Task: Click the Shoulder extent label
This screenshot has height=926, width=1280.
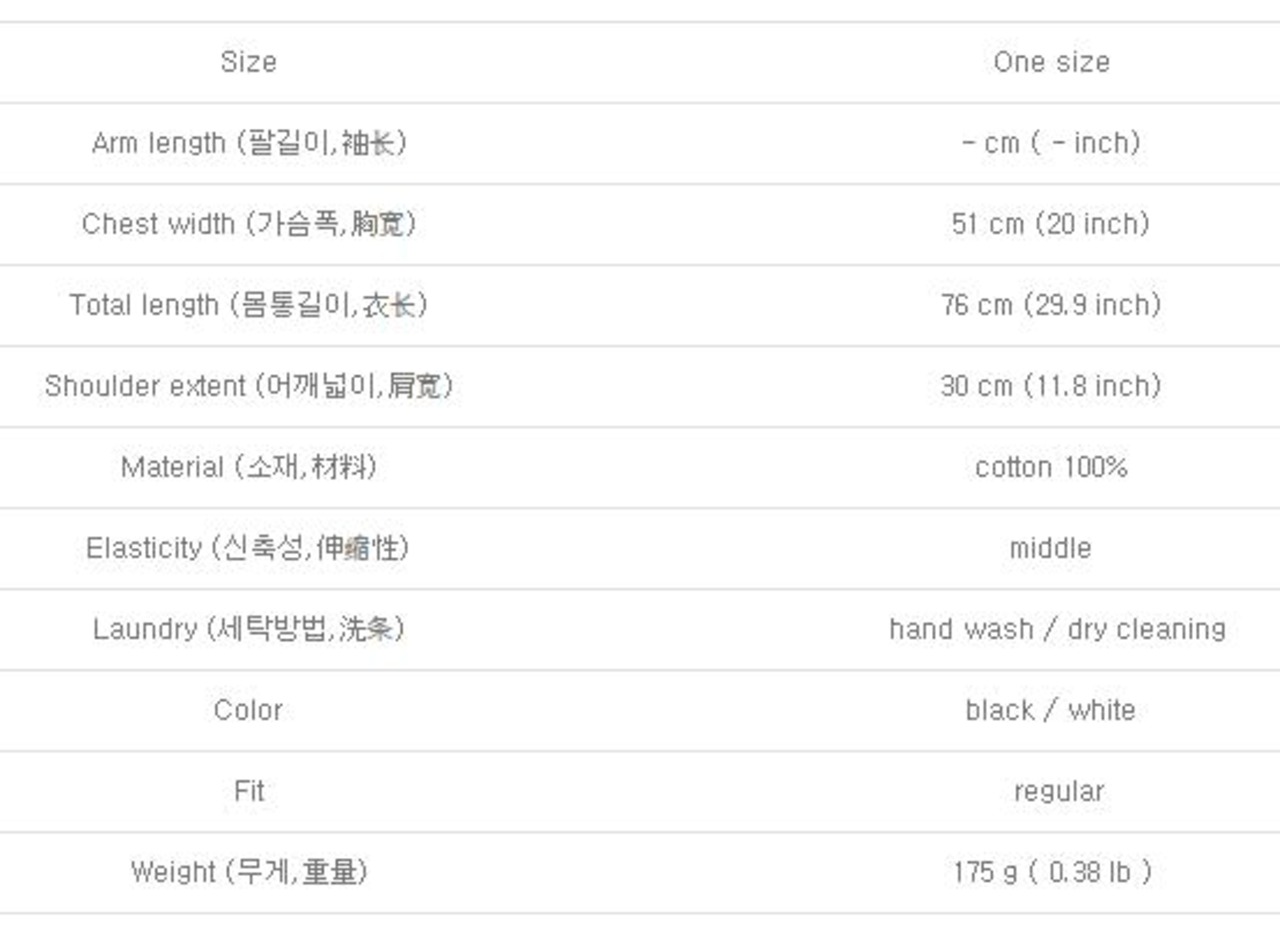Action: click(249, 386)
